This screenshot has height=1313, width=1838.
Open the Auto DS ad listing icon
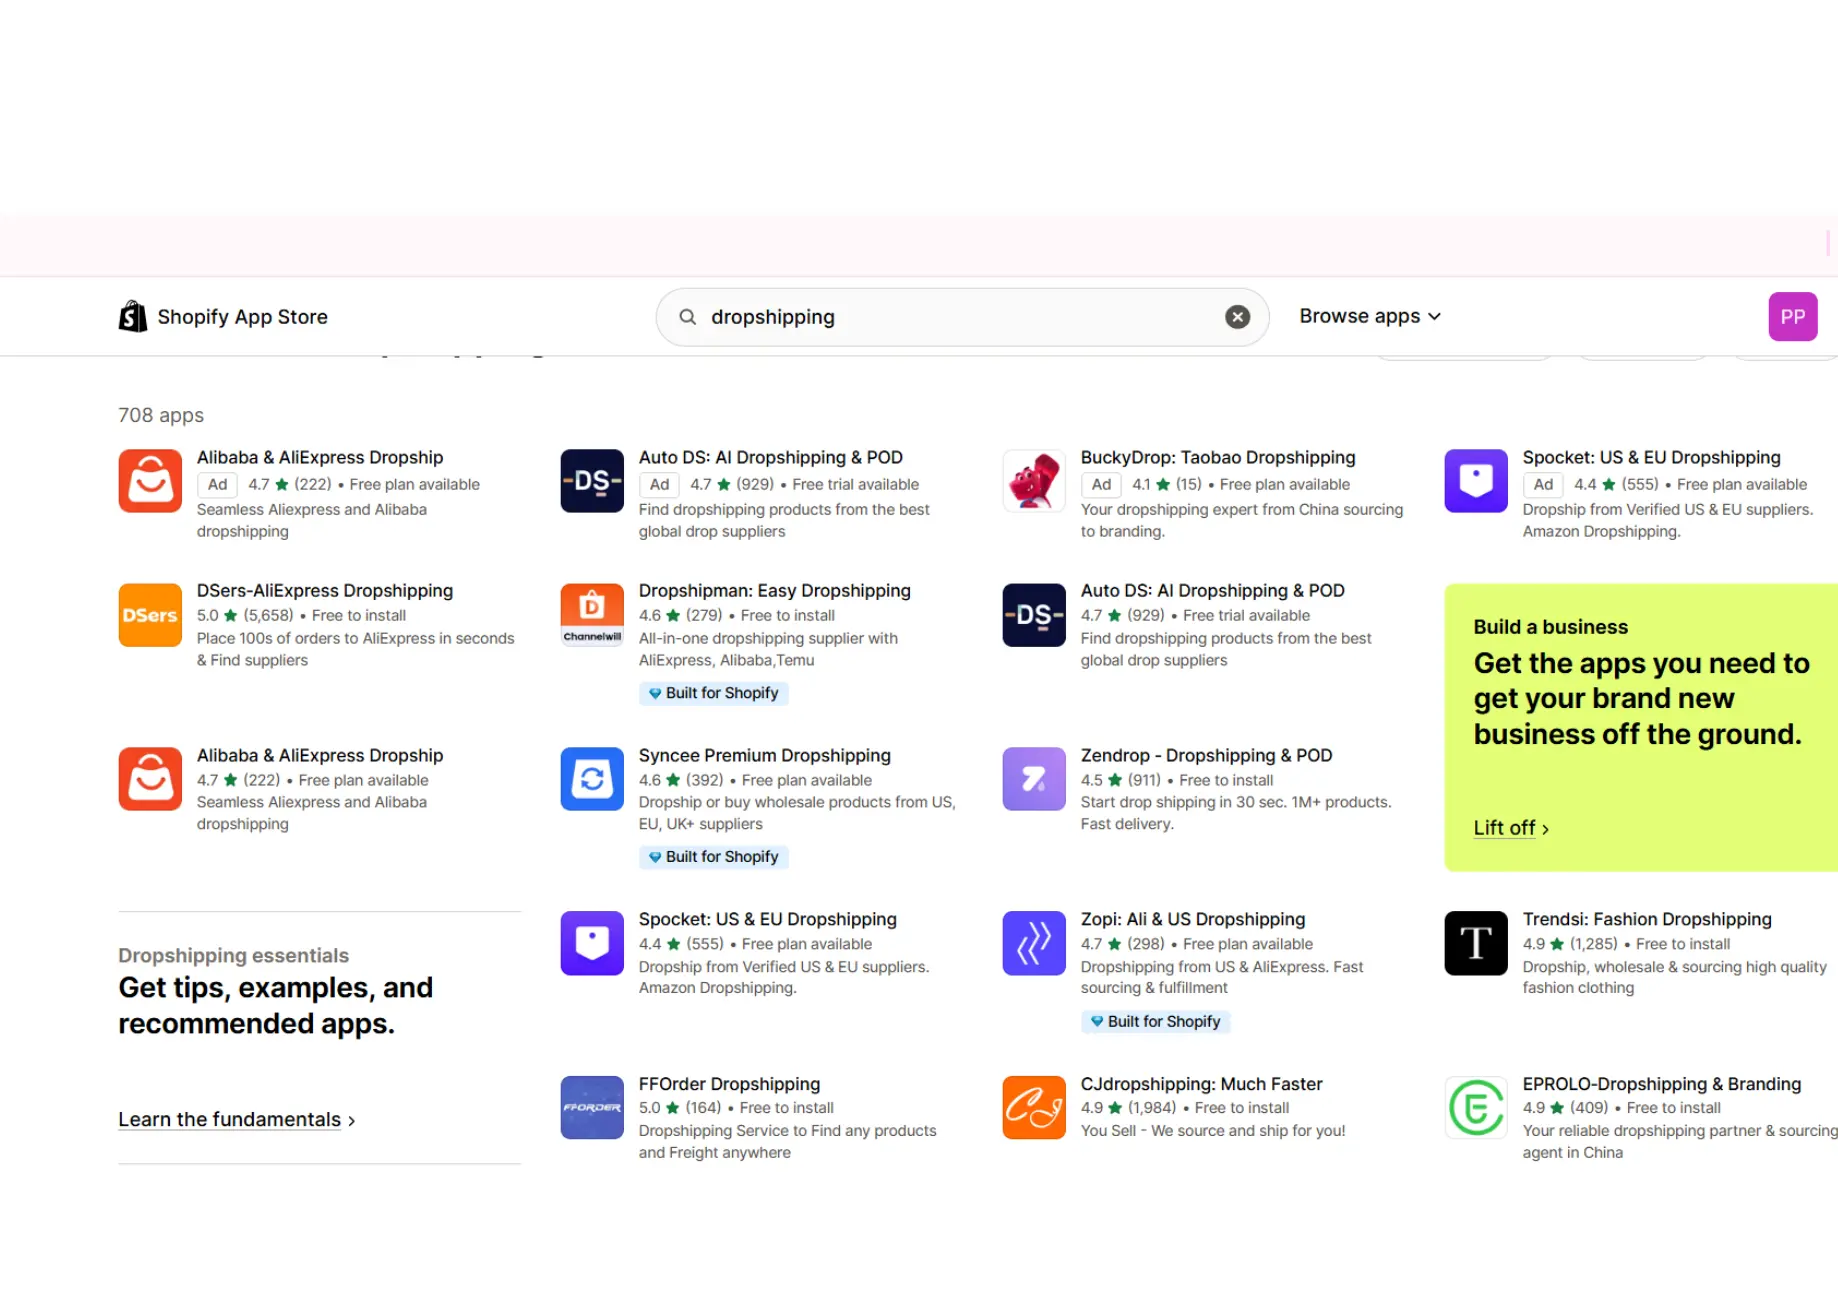[592, 481]
